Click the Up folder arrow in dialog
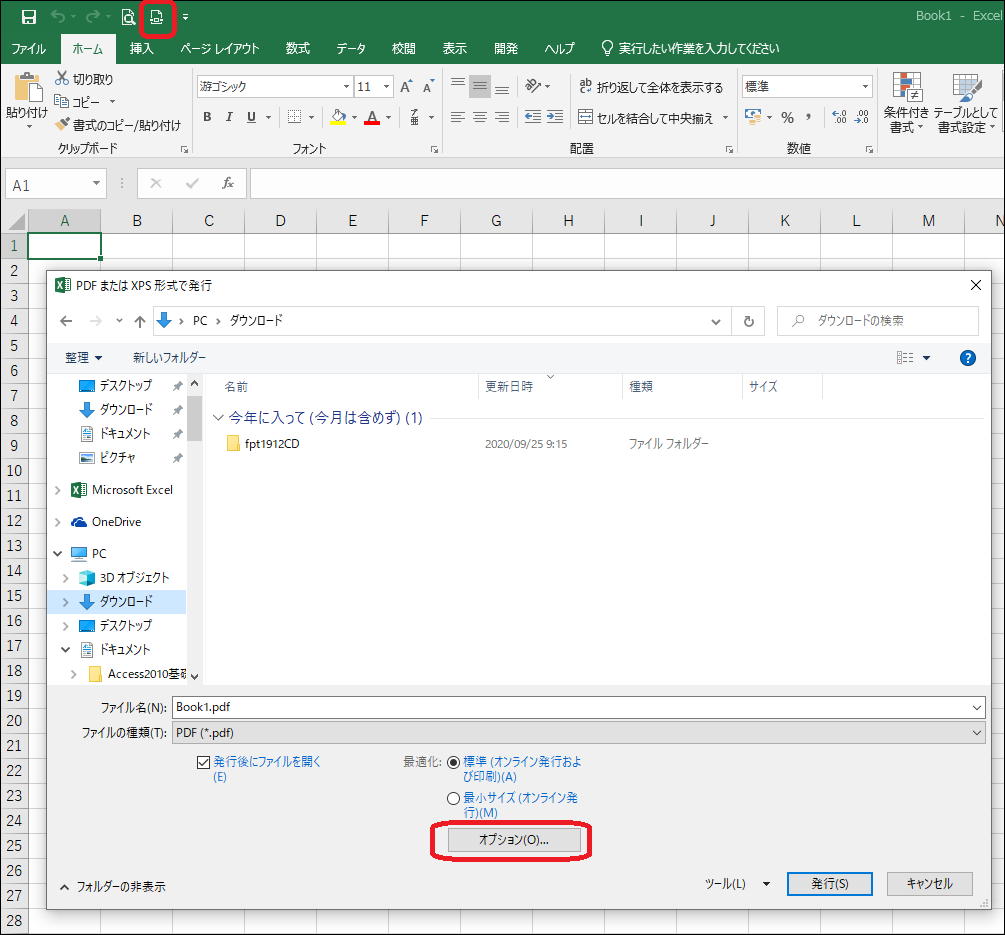Viewport: 1005px width, 935px height. click(x=140, y=321)
